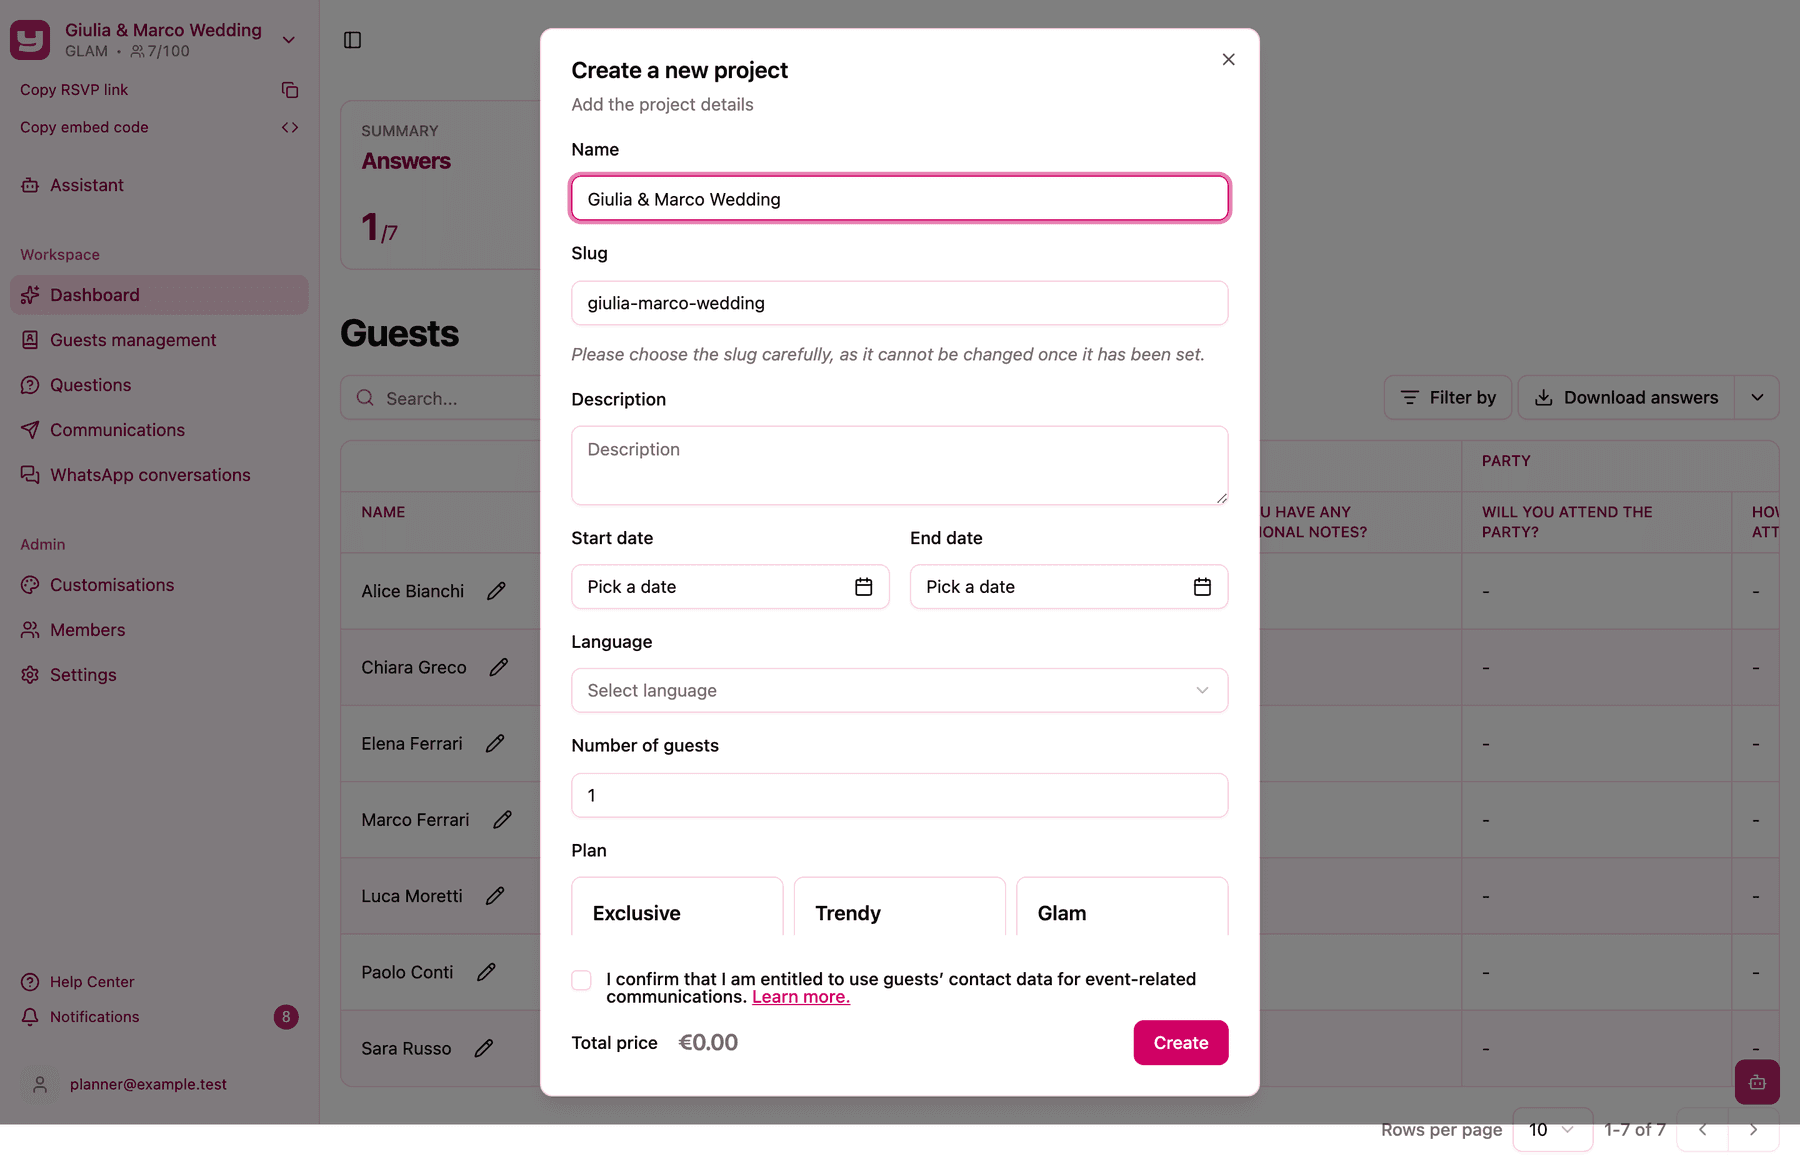Open the End date picker field
1800x1172 pixels.
(x=1069, y=587)
